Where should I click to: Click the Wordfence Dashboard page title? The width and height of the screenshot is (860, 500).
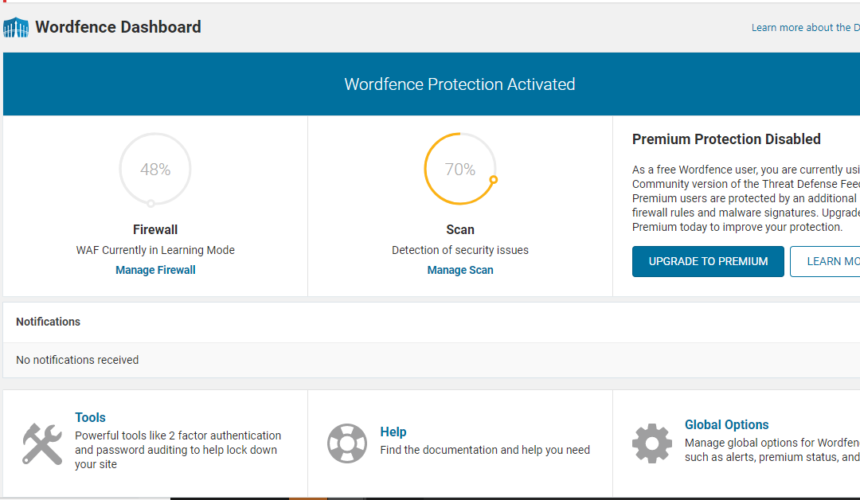tap(118, 27)
